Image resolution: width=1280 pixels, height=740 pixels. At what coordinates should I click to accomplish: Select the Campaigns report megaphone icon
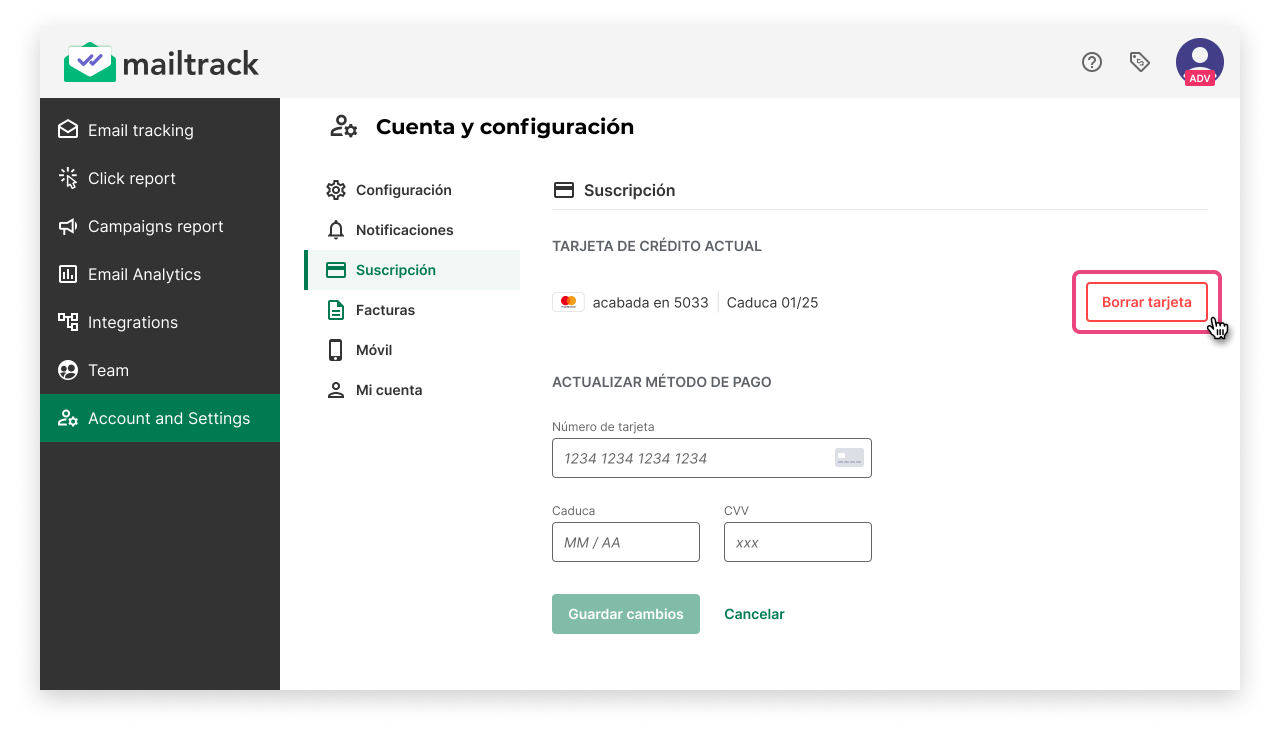67,226
